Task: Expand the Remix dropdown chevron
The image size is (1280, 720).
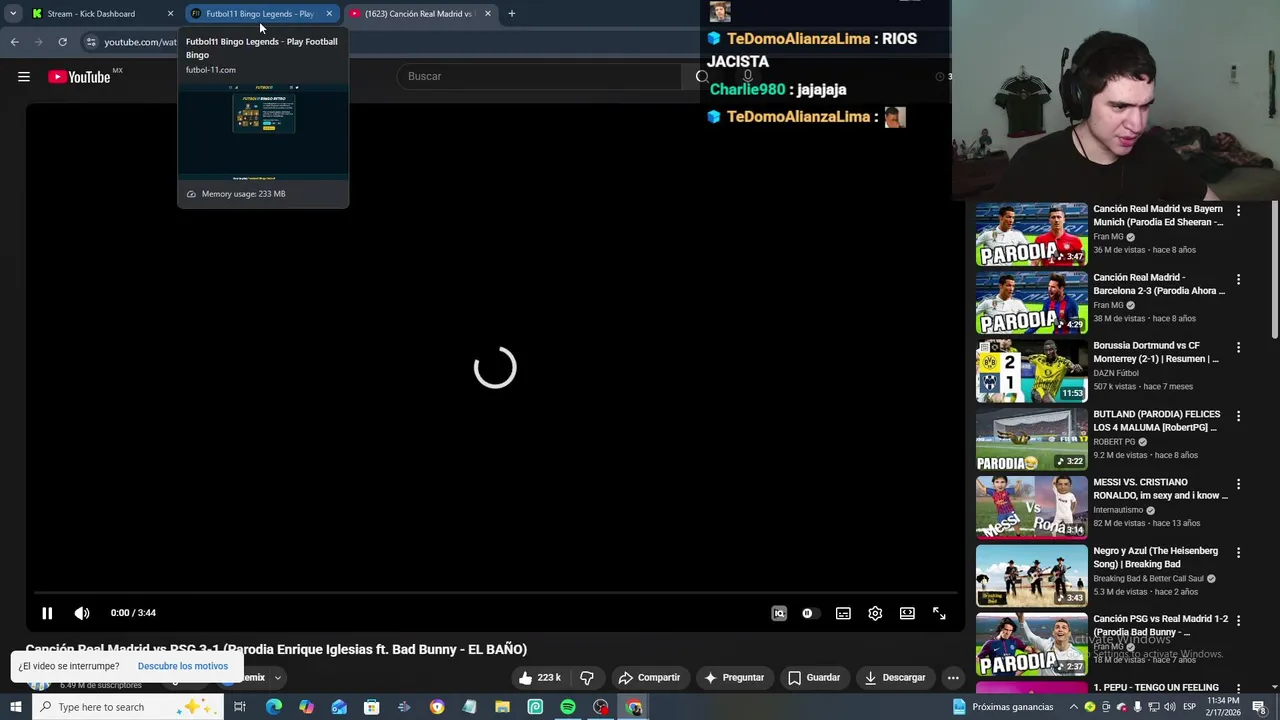Action: pos(278,677)
